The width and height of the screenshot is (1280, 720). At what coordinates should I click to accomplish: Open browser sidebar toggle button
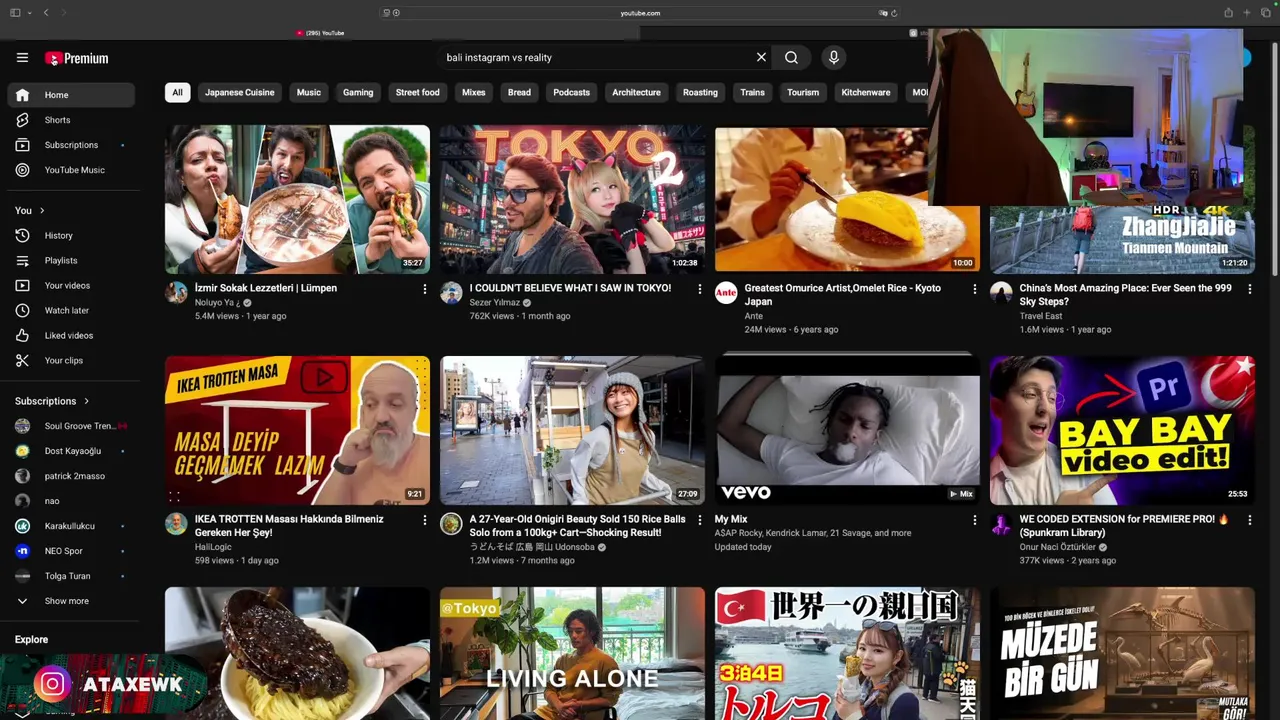point(15,12)
